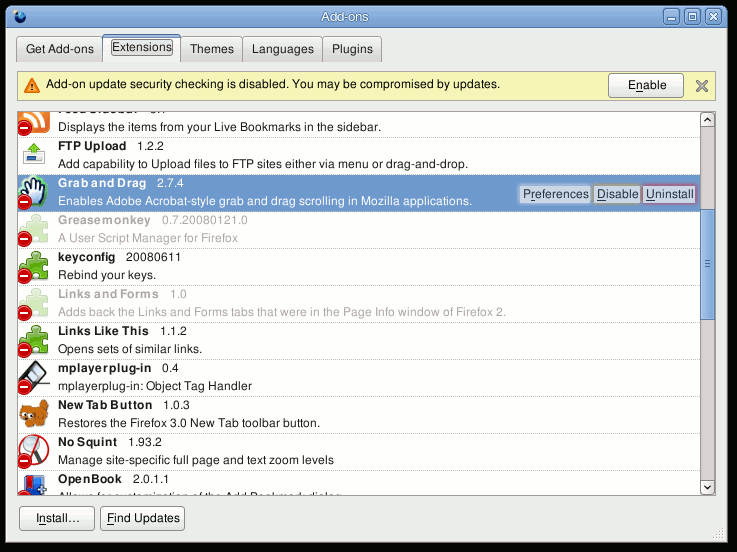Click the extension list scrollbar thumb
The width and height of the screenshot is (737, 552).
(707, 264)
